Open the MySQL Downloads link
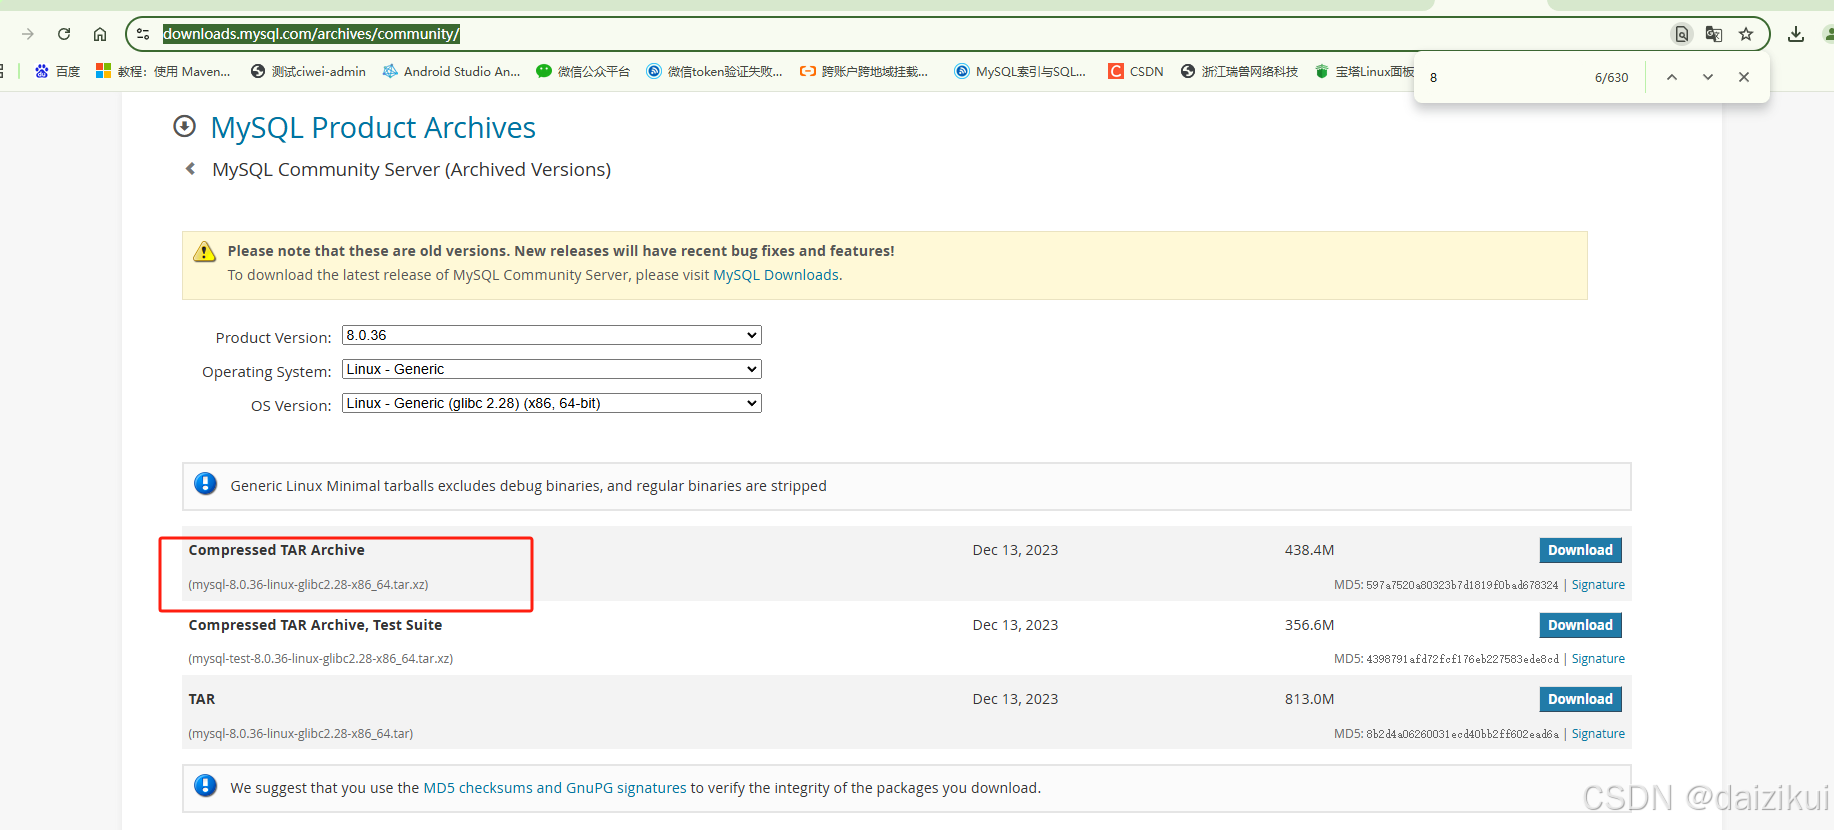This screenshot has height=830, width=1834. [776, 275]
